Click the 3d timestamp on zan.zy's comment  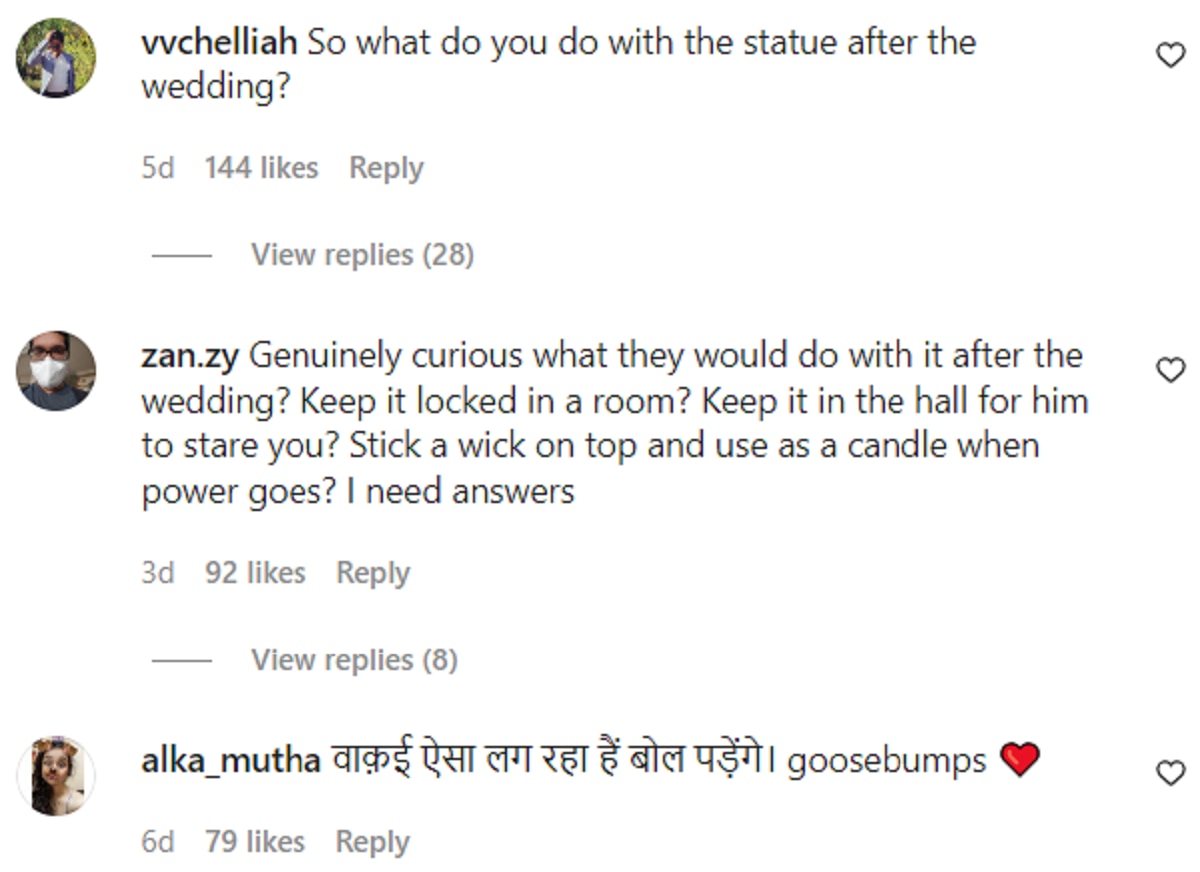(x=158, y=573)
